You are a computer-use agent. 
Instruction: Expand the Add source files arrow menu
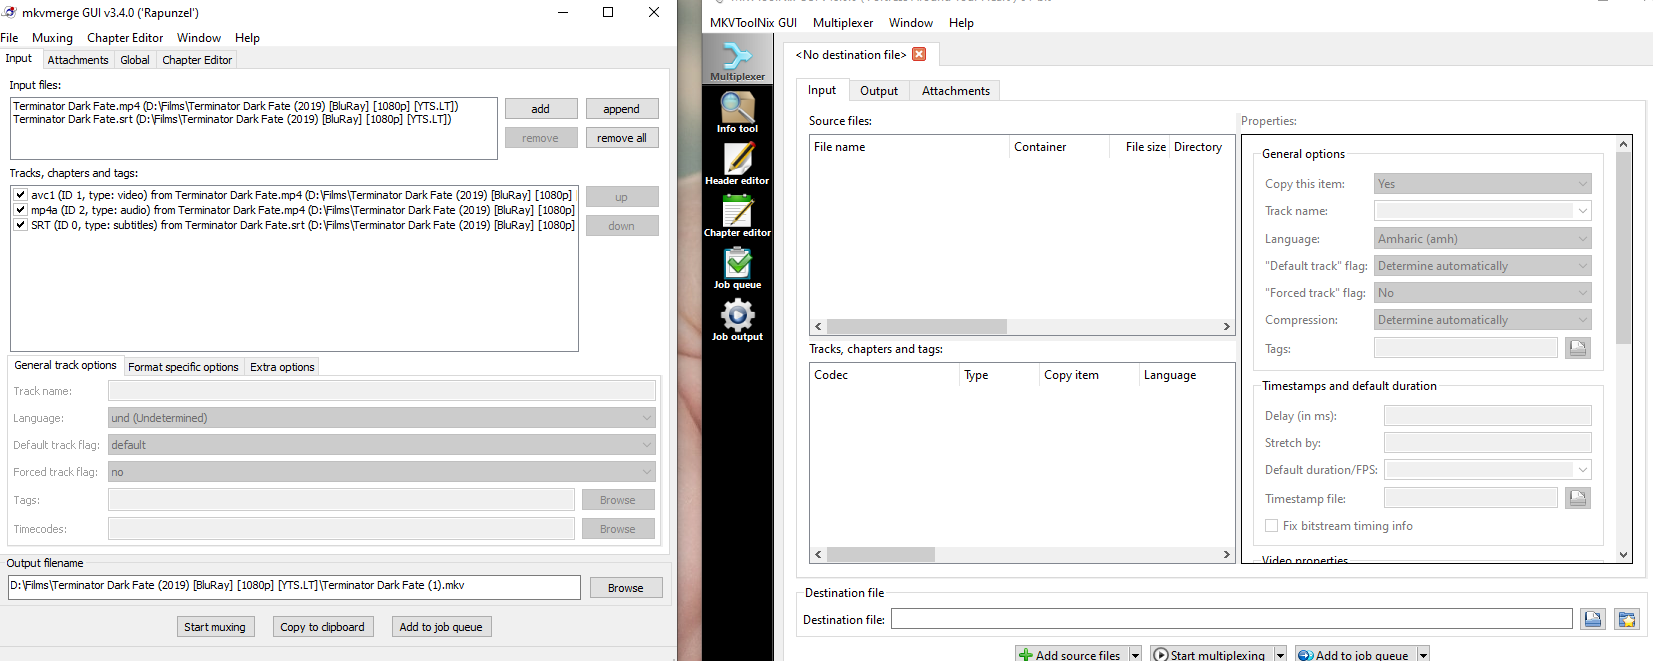click(x=1135, y=655)
